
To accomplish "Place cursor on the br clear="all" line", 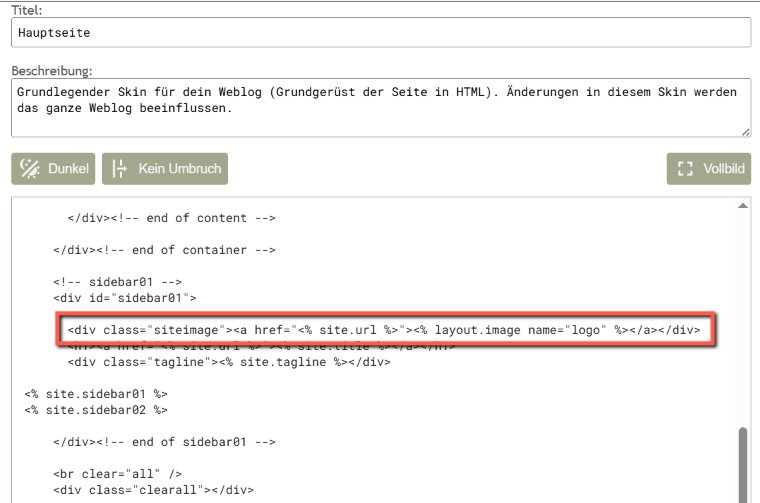I will [x=110, y=474].
